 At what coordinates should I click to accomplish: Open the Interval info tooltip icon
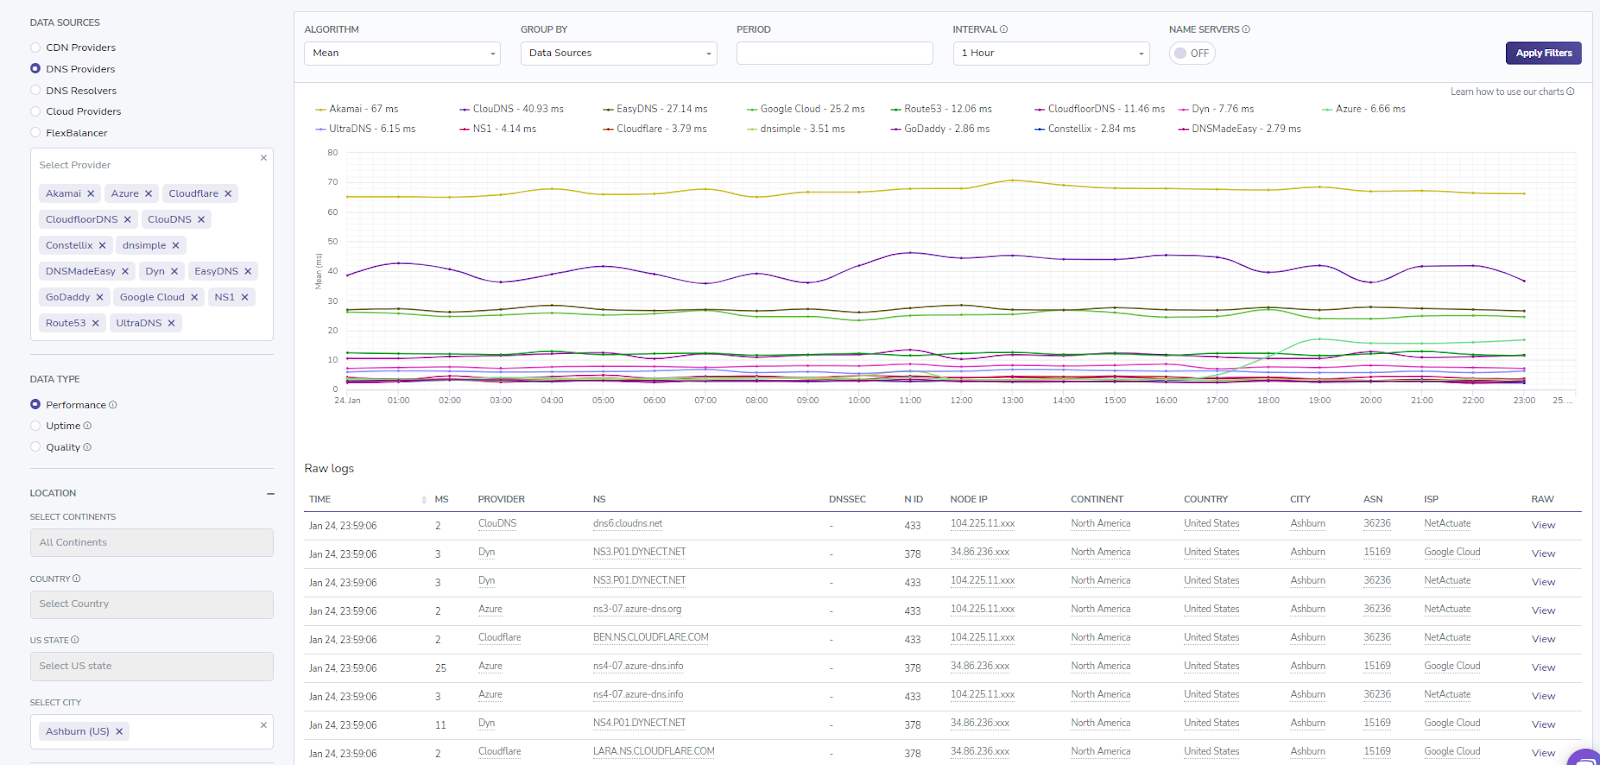click(1004, 30)
